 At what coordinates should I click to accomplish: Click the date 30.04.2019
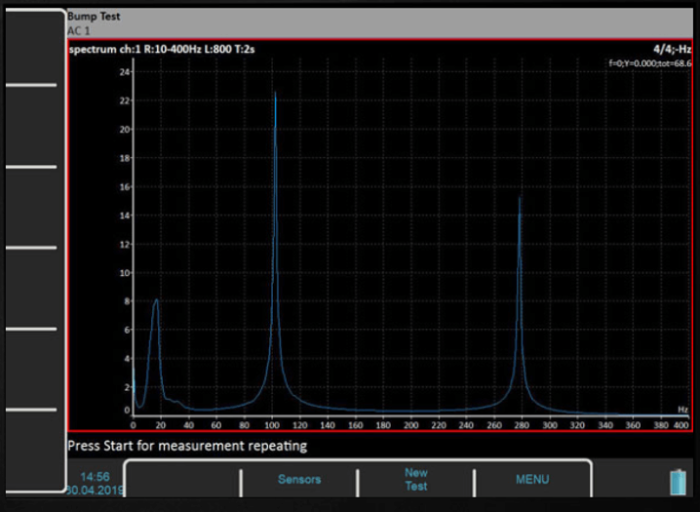coord(94,491)
